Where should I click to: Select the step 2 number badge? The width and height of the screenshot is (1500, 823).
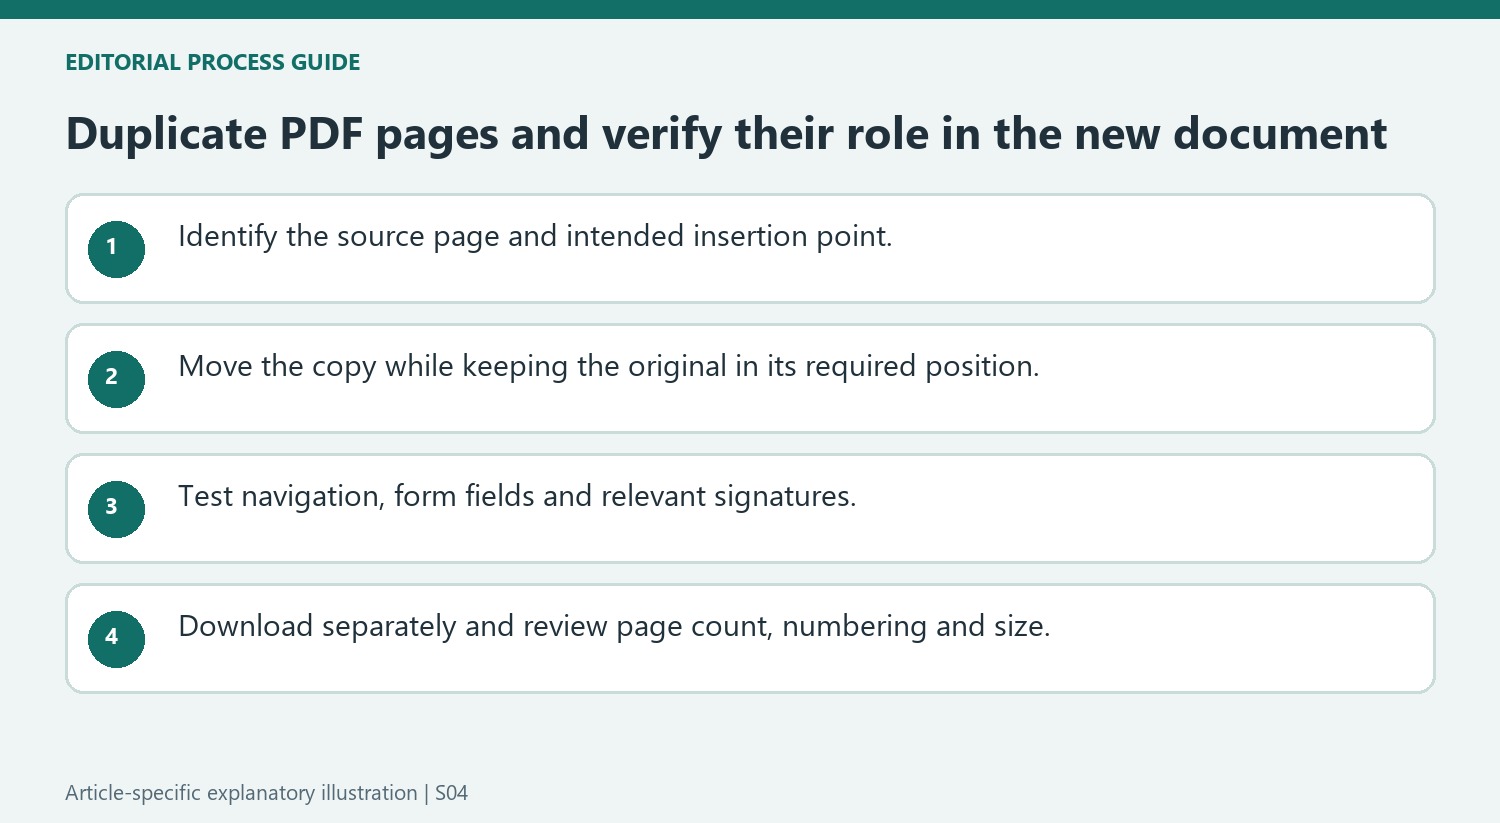click(x=116, y=379)
